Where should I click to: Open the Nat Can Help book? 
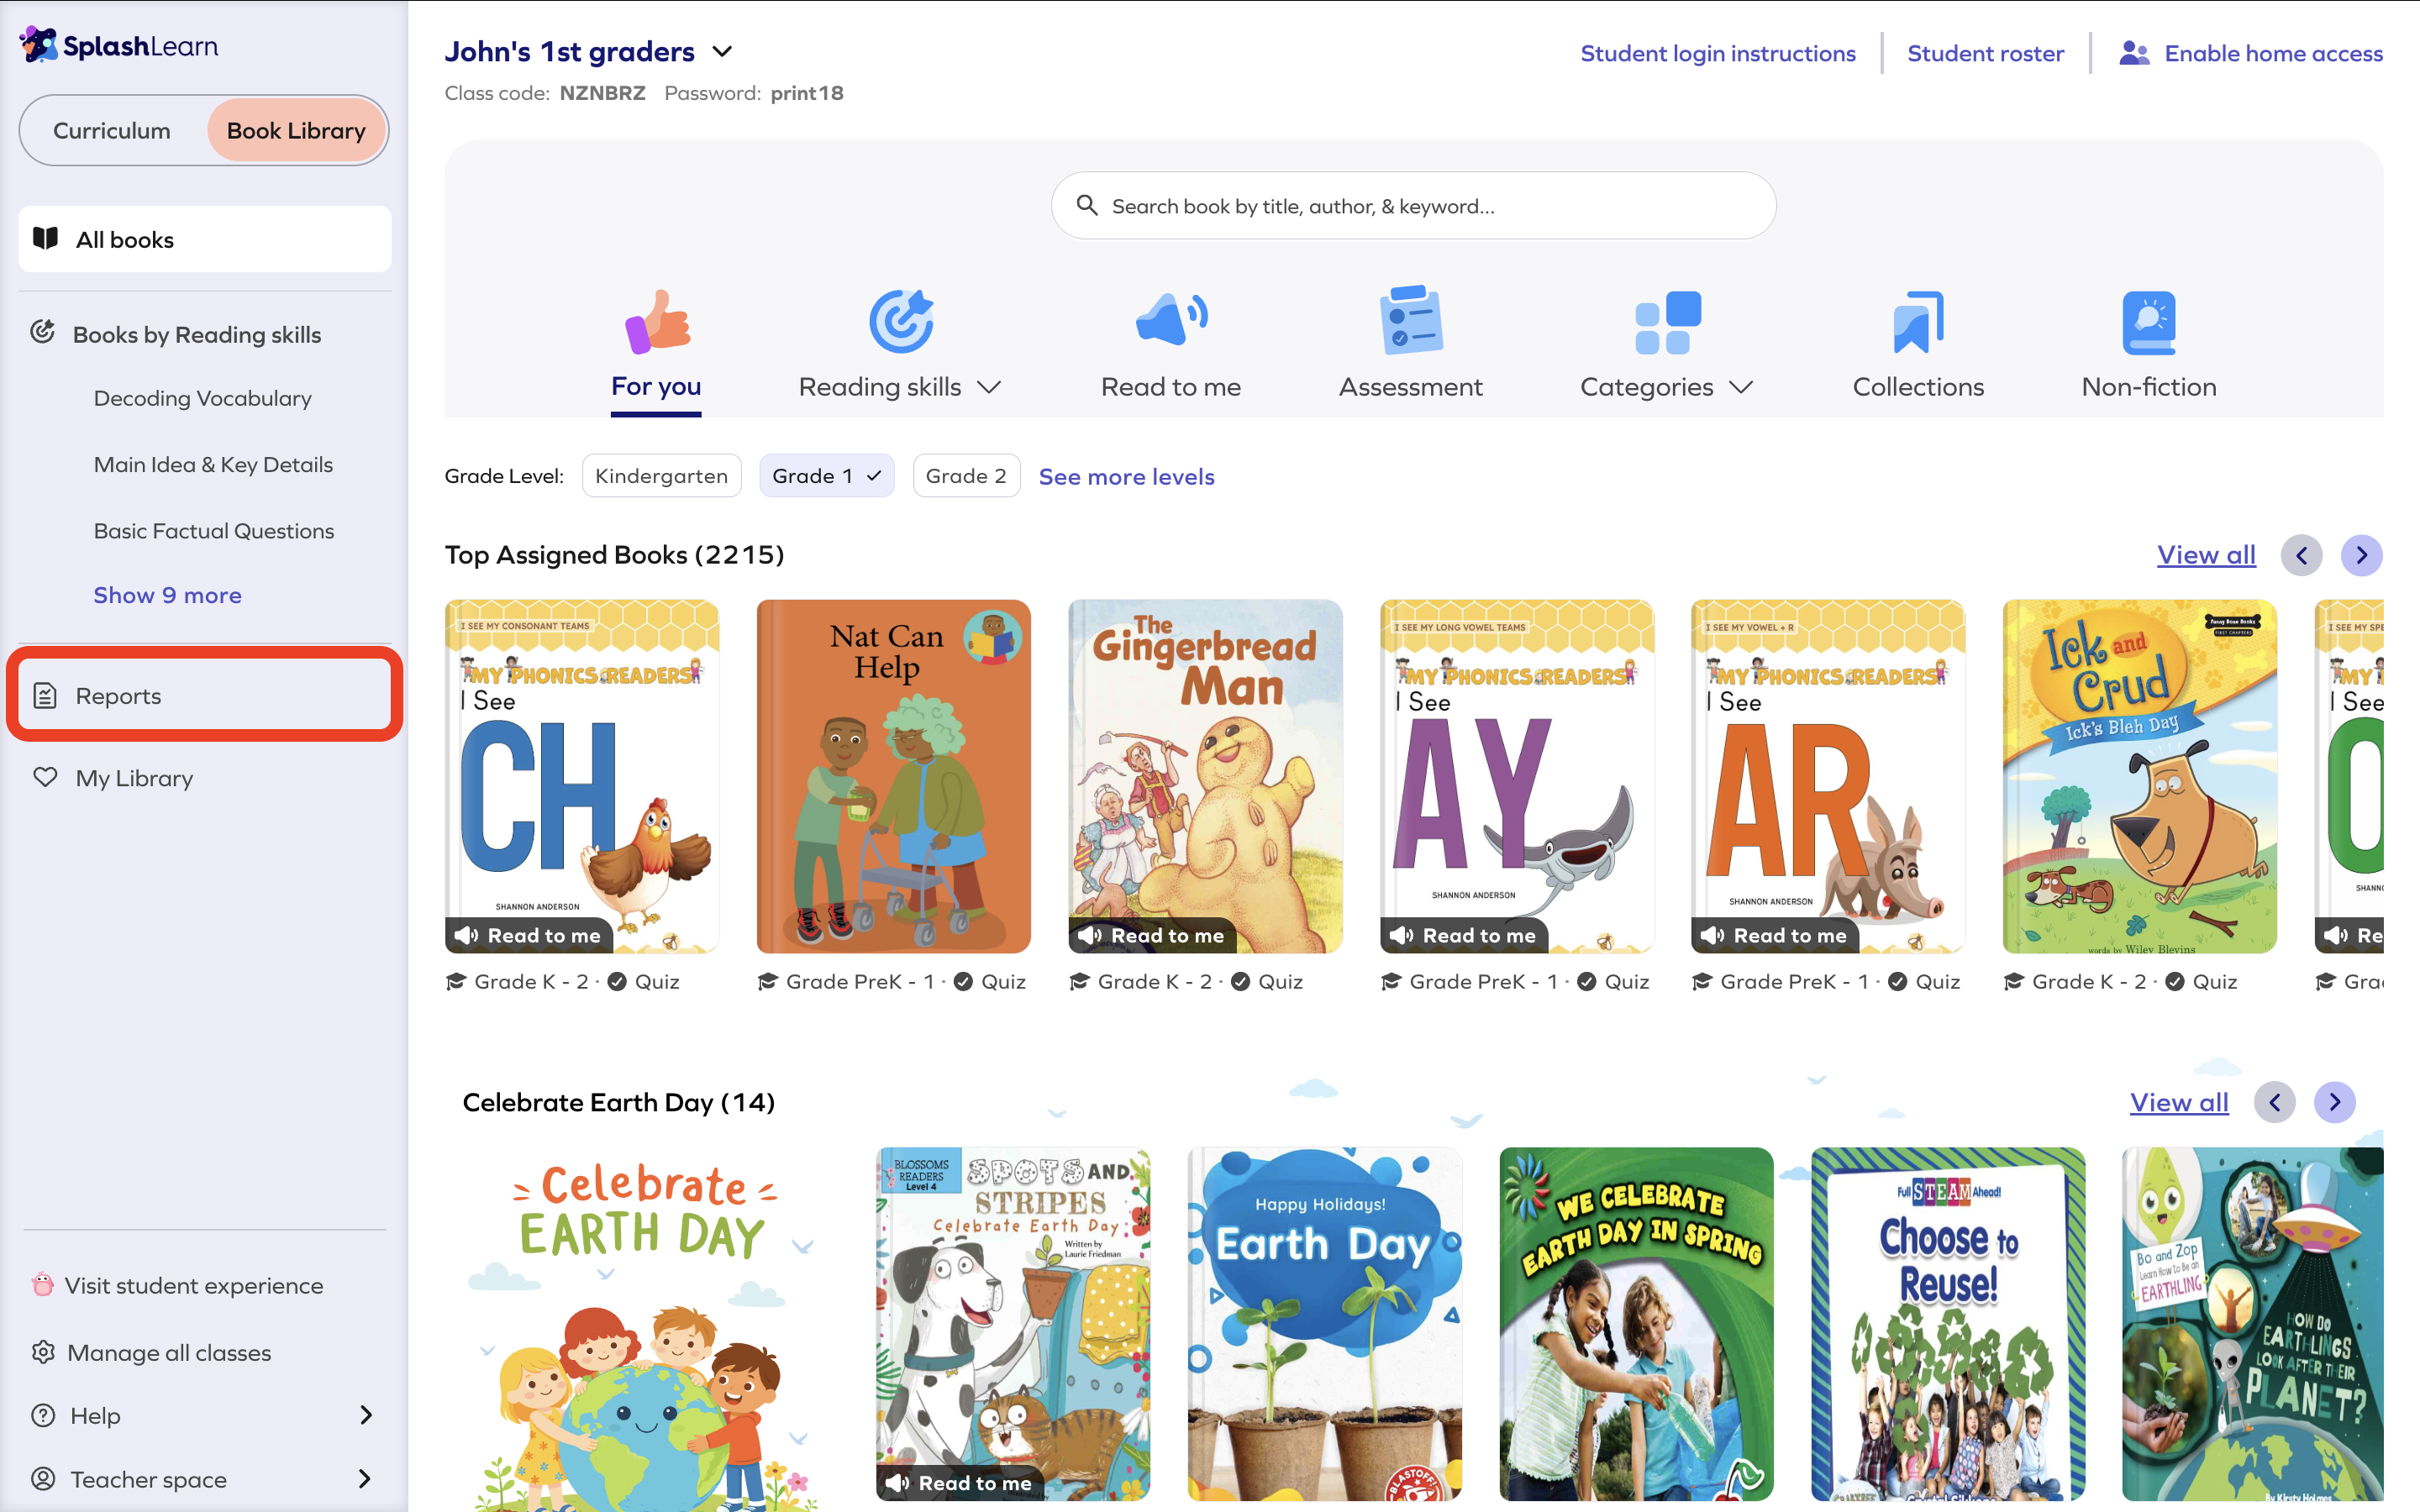893,776
